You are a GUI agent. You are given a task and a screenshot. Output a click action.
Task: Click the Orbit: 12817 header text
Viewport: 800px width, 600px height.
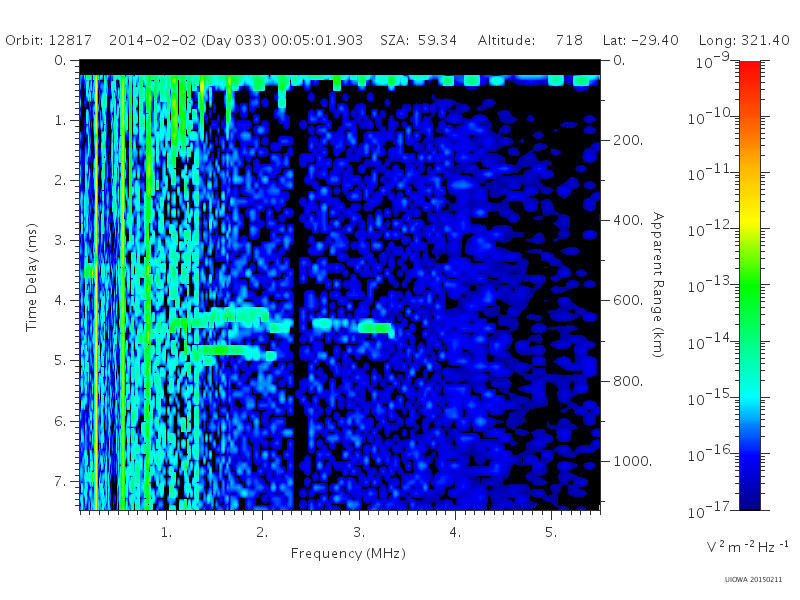coord(48,40)
